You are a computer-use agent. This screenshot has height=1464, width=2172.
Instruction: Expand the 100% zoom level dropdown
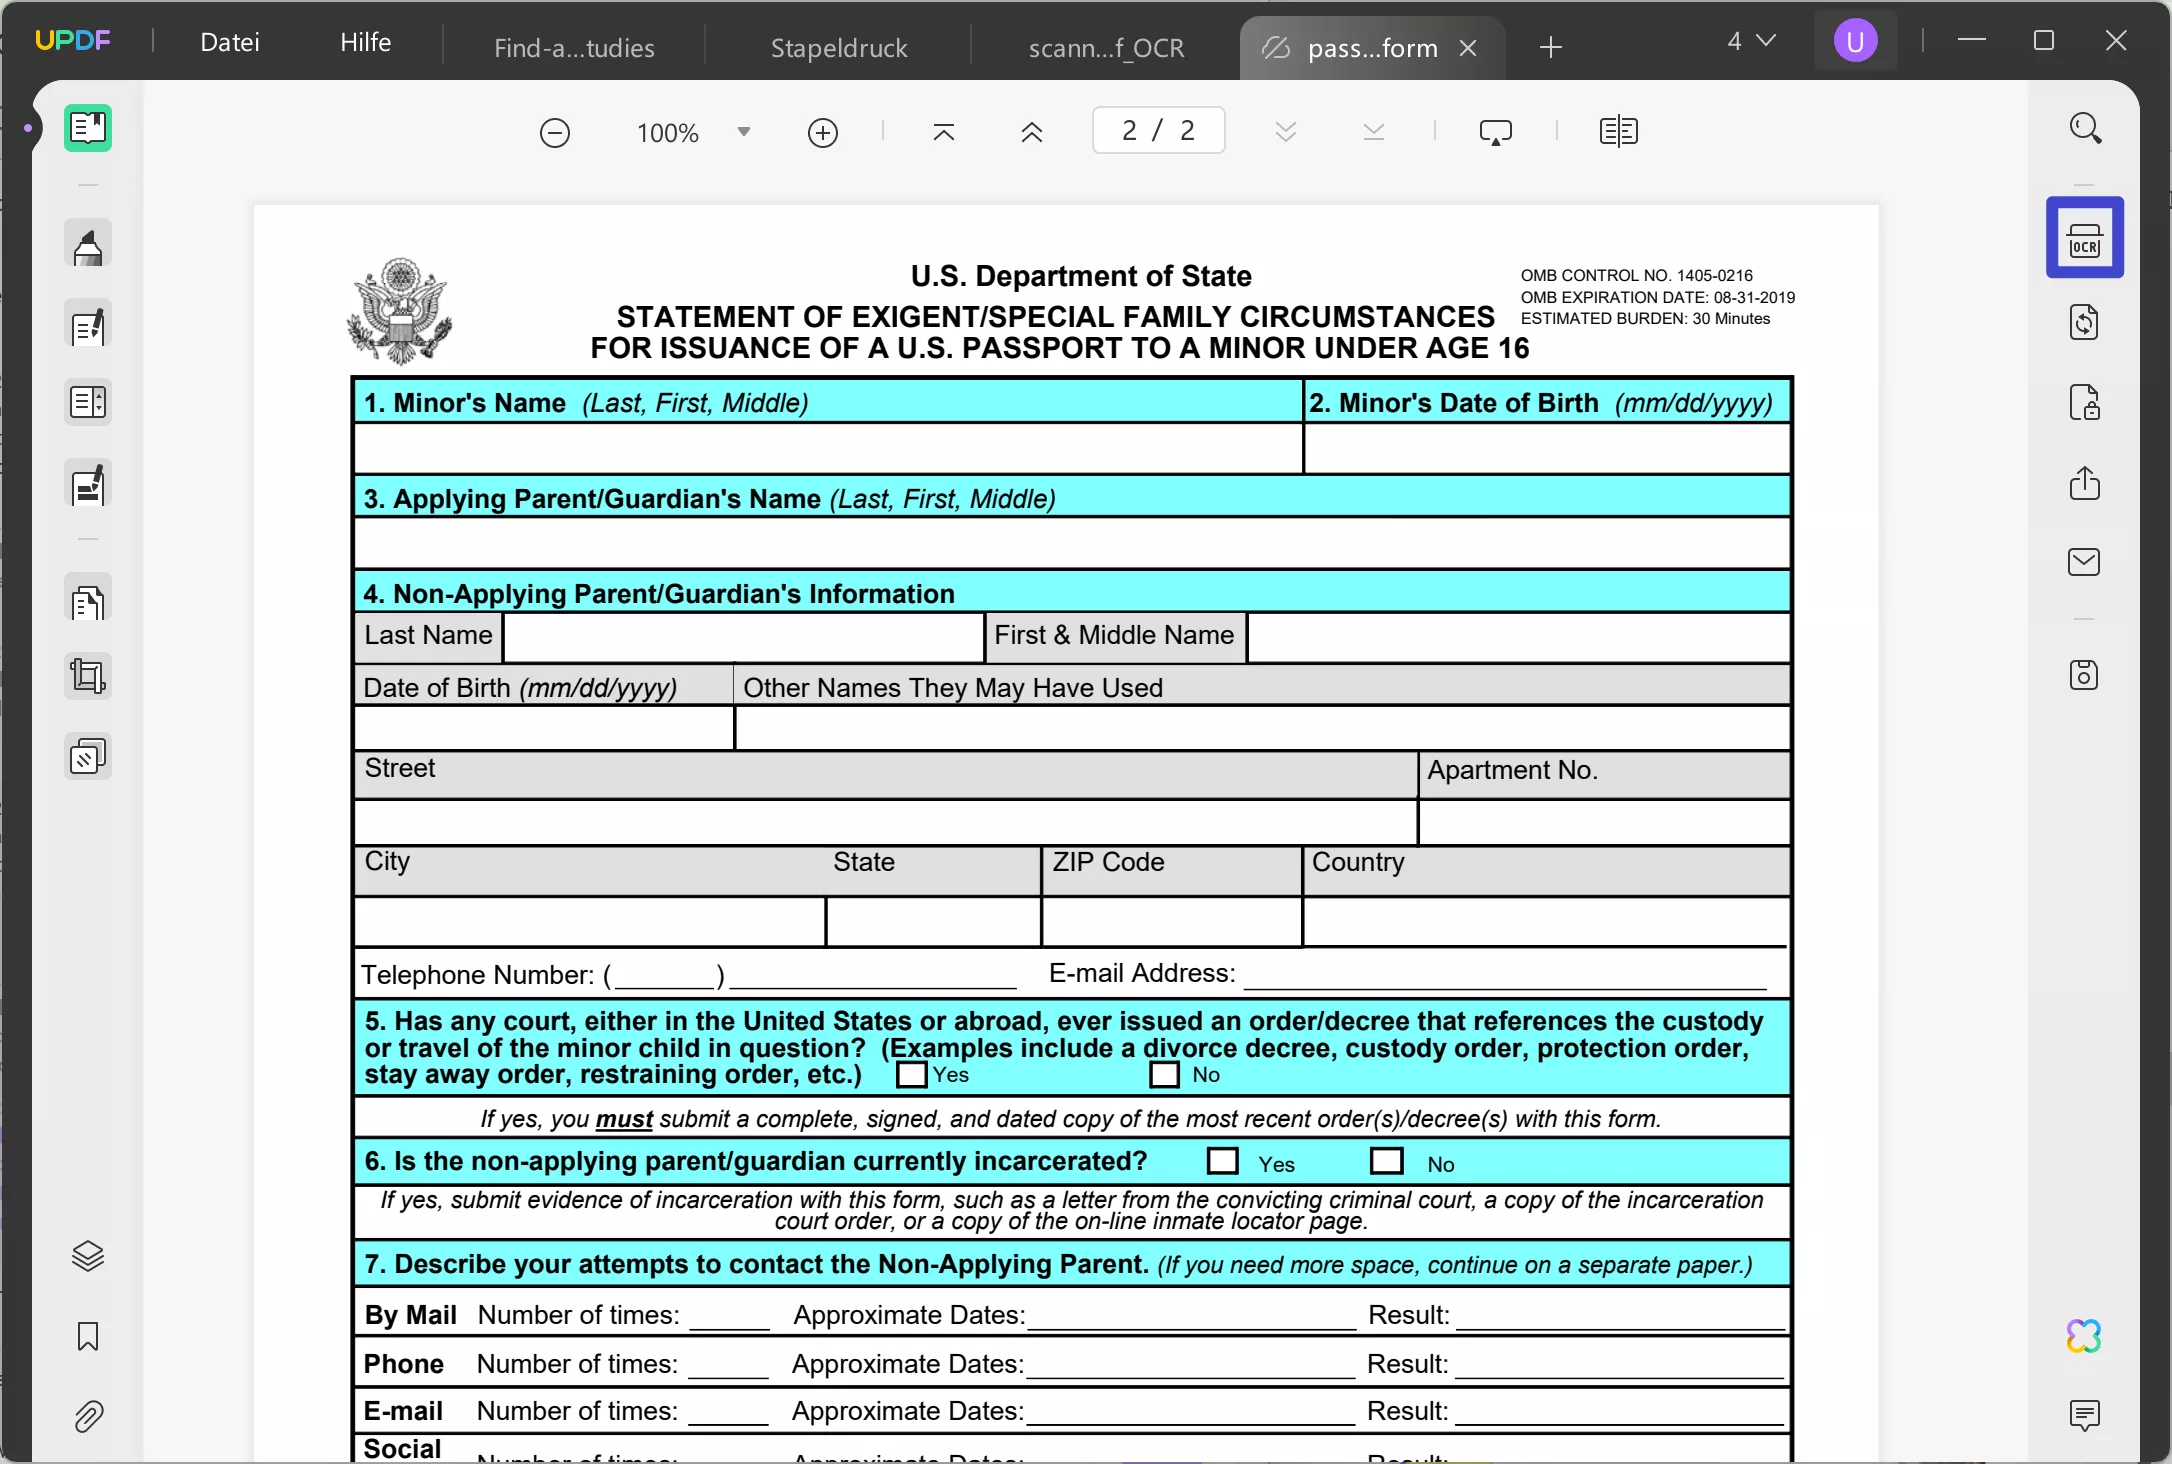(743, 132)
